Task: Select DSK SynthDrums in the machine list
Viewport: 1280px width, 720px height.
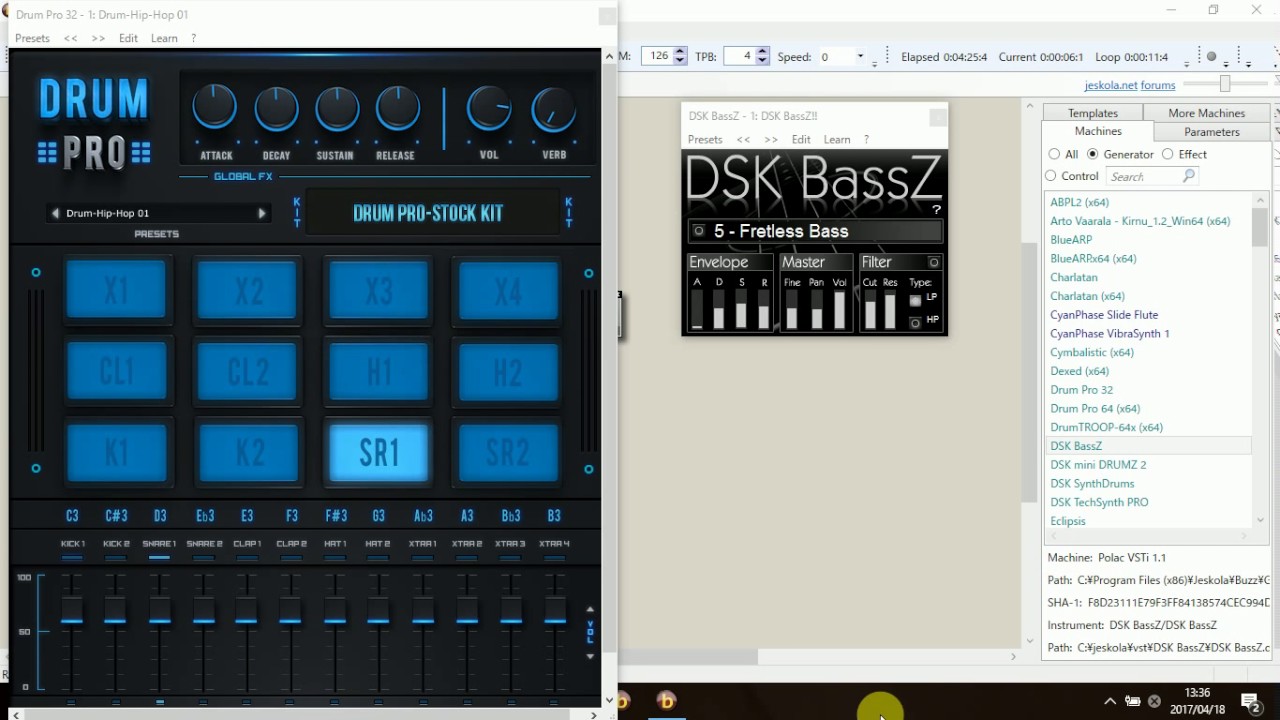Action: click(x=1092, y=483)
